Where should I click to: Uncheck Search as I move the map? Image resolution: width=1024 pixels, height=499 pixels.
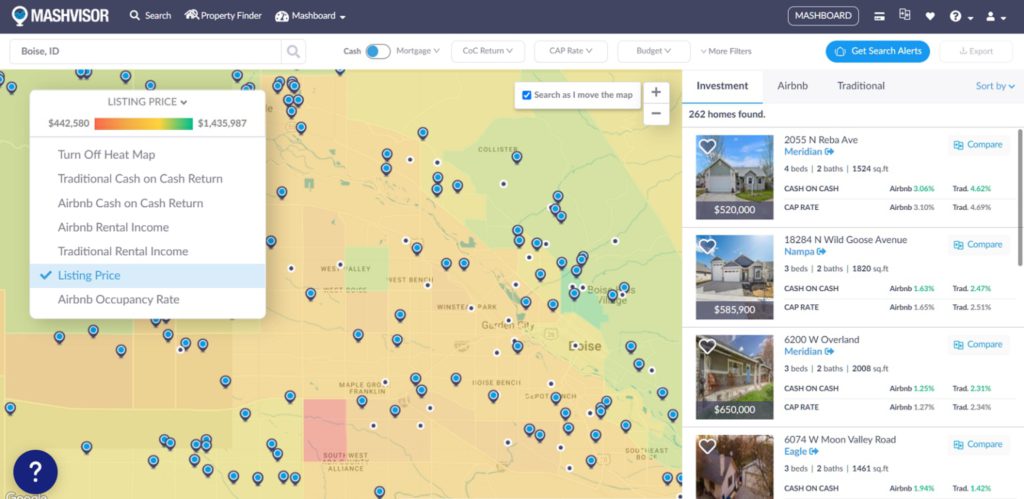pos(526,95)
